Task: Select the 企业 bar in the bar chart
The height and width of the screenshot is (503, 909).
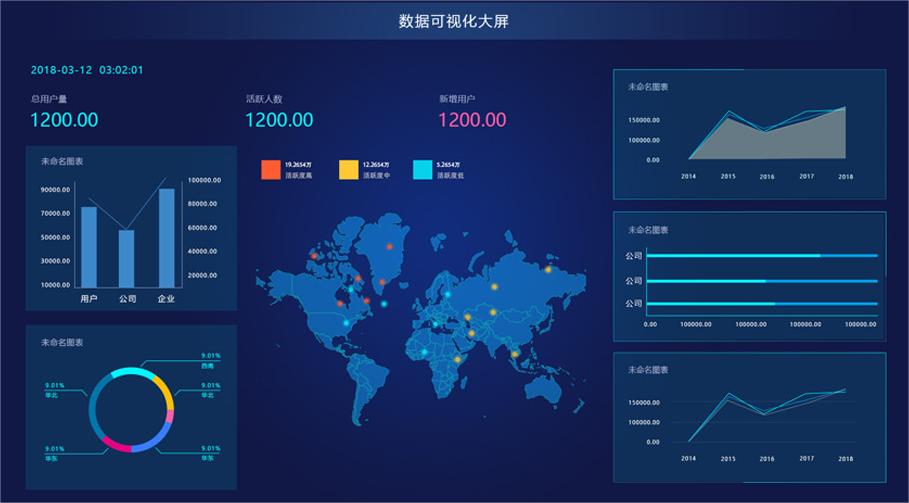Action: 166,237
